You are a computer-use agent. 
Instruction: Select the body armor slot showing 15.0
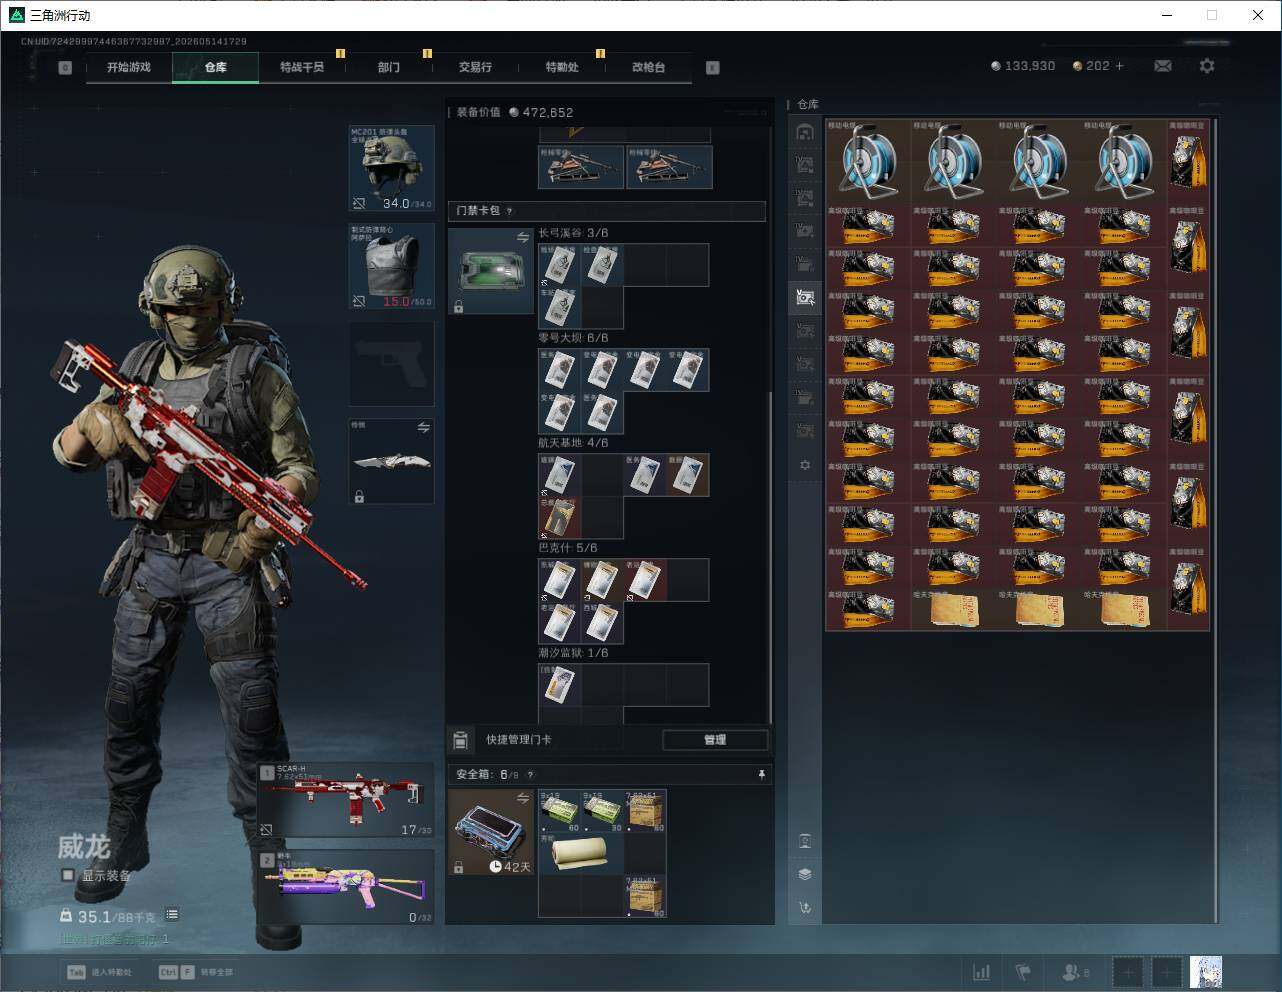[391, 266]
